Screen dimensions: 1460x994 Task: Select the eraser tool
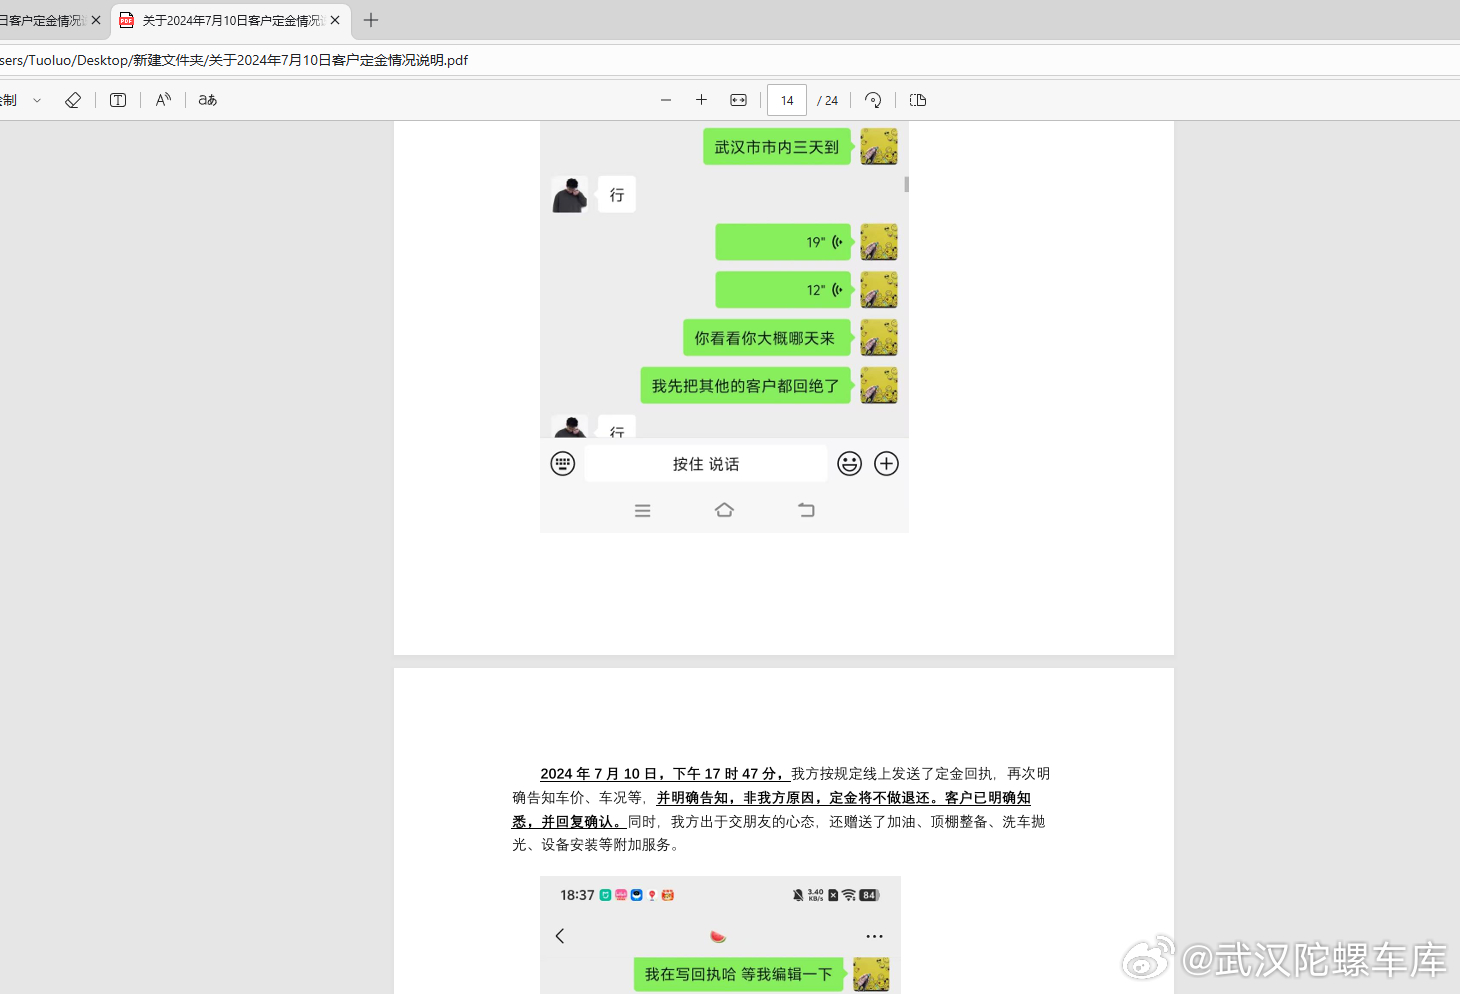(x=73, y=99)
